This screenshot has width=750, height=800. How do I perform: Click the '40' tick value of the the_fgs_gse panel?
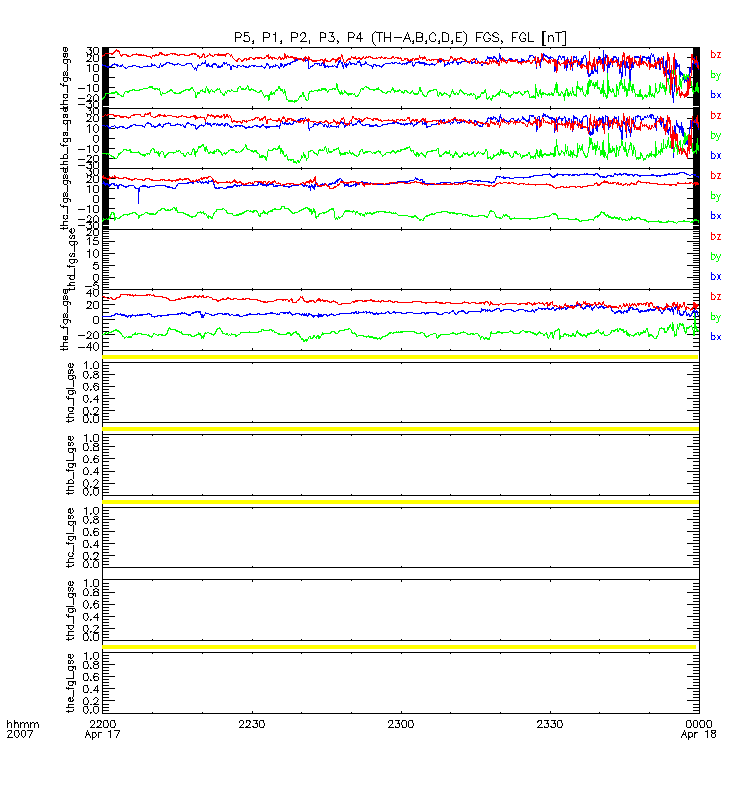(x=92, y=293)
